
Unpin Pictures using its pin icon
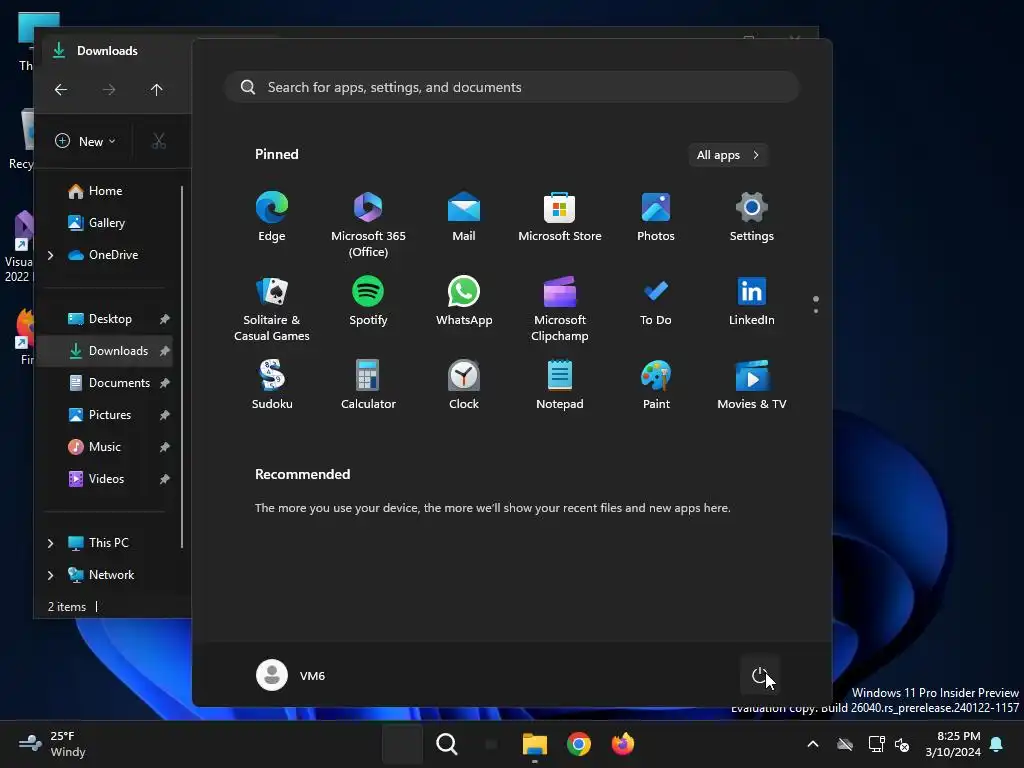pyautogui.click(x=165, y=415)
